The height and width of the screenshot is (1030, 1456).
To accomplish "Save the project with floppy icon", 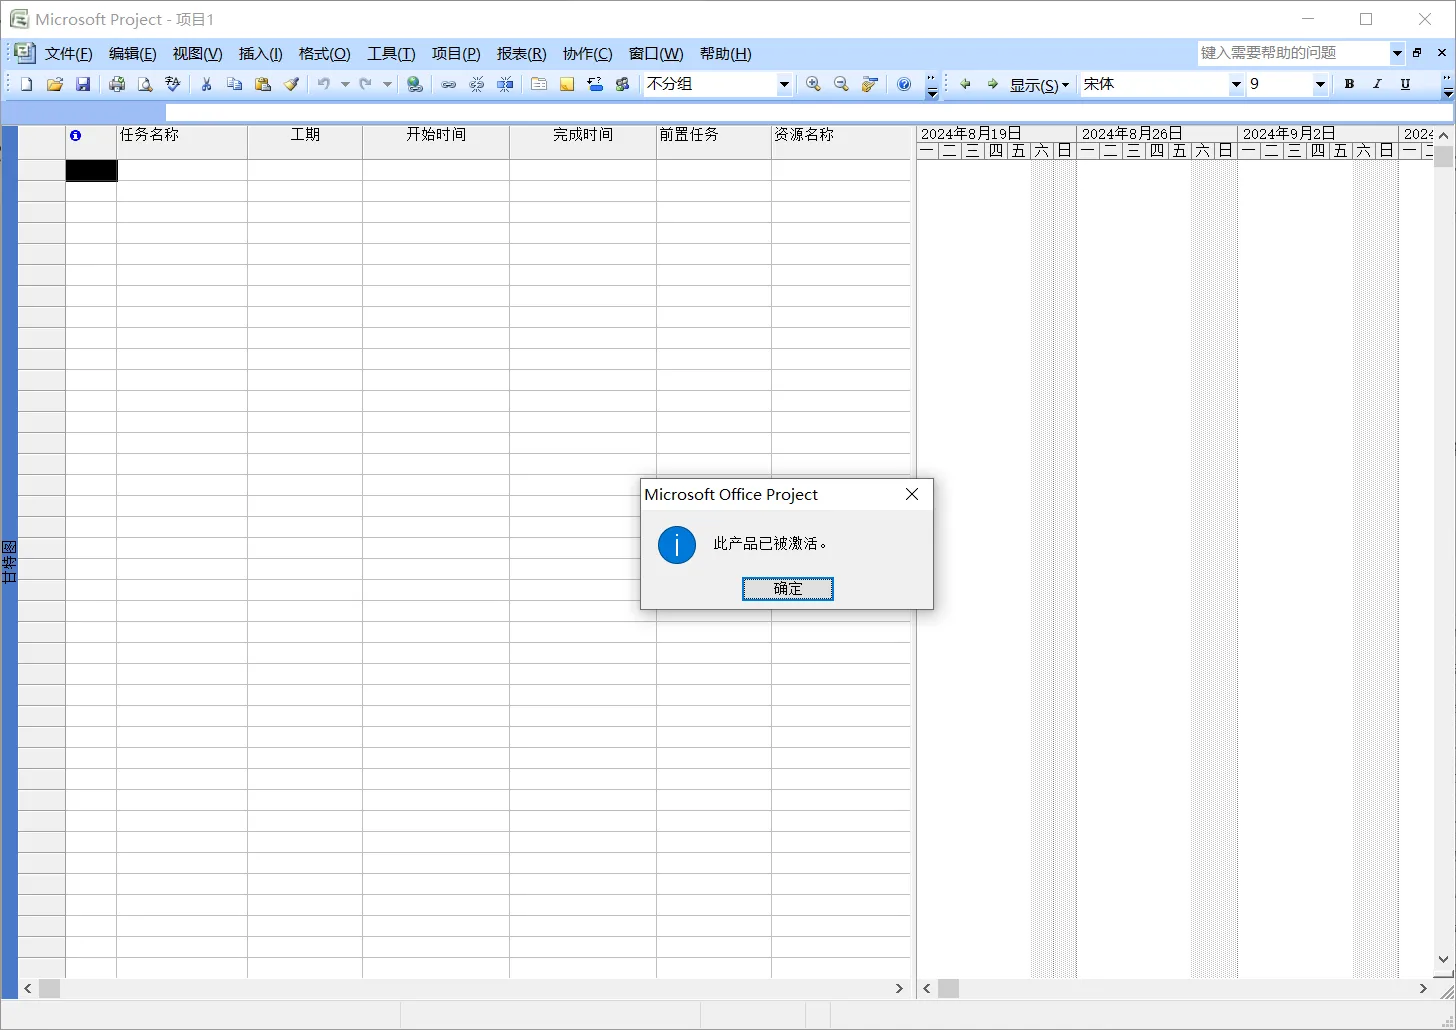I will [83, 85].
